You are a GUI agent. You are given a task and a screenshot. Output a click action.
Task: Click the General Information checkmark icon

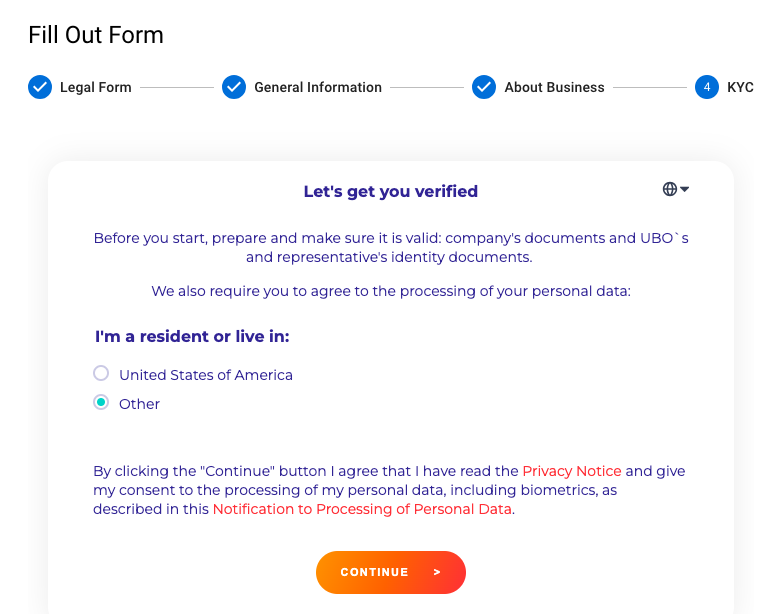coord(234,87)
